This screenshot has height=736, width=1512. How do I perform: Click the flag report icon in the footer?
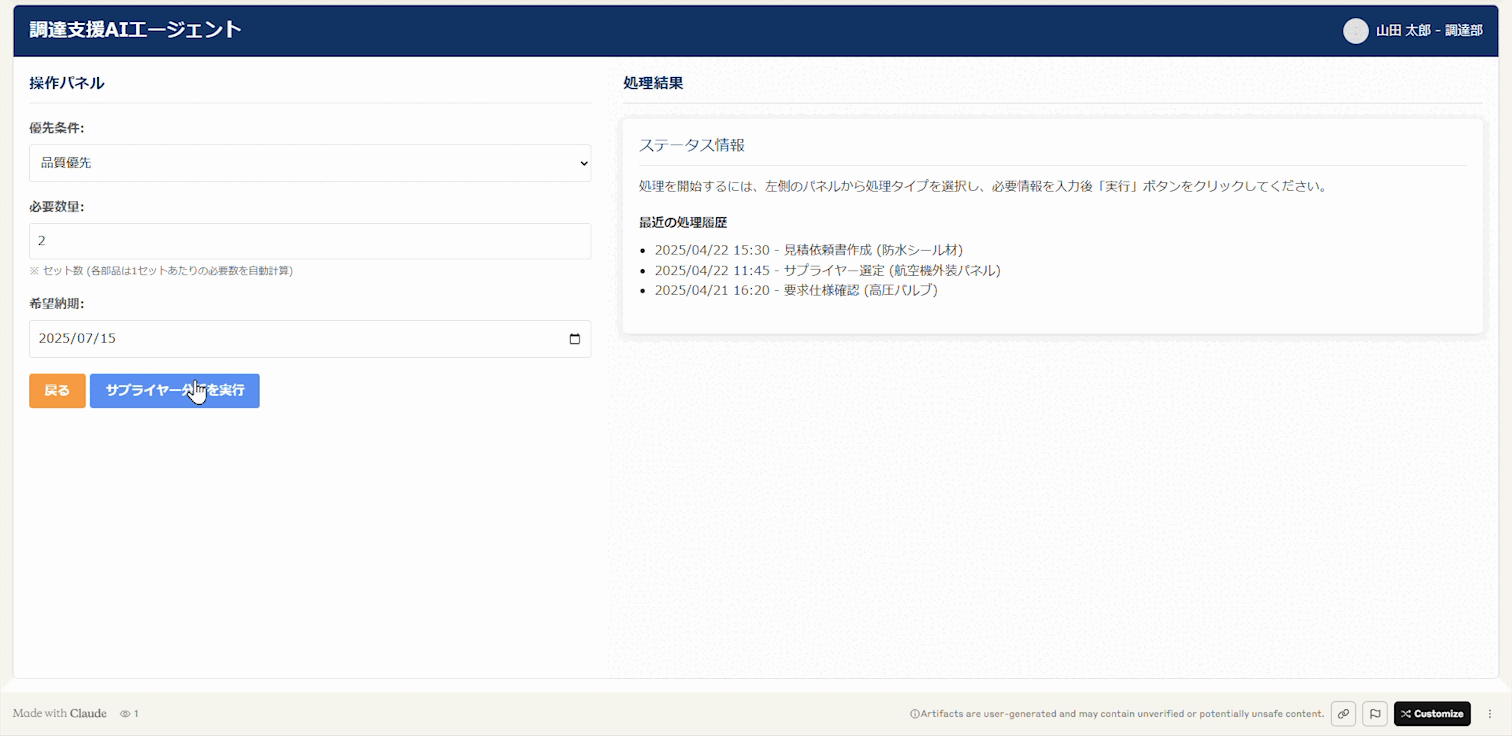pos(1375,713)
